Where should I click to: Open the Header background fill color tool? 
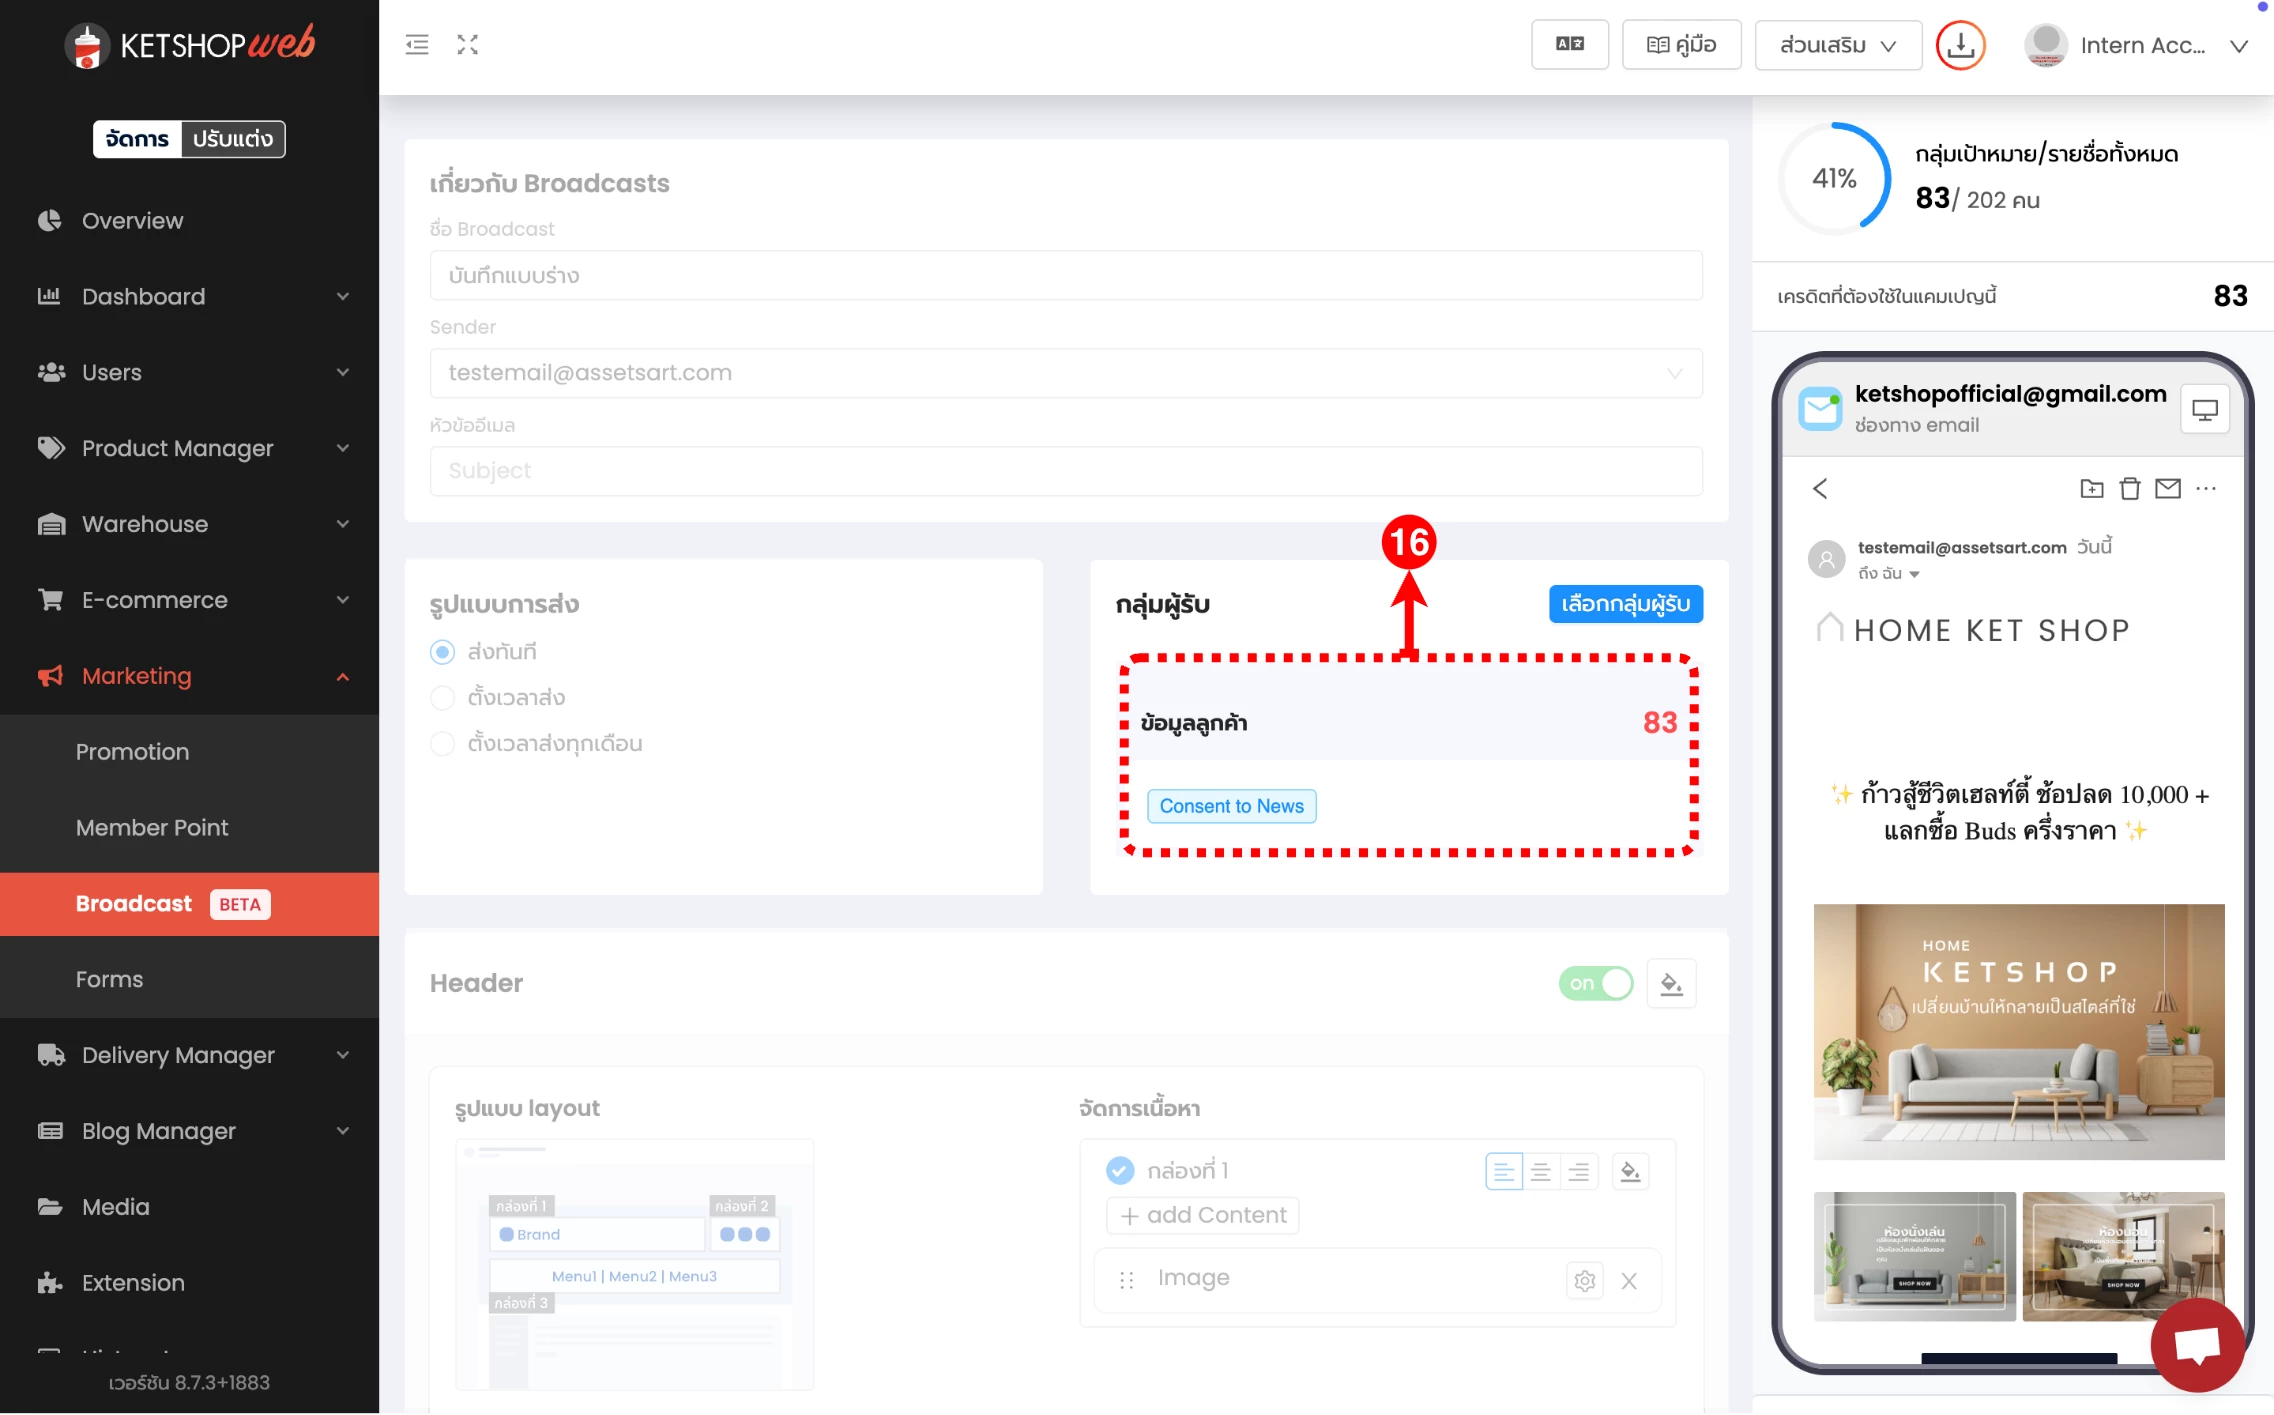[1671, 984]
